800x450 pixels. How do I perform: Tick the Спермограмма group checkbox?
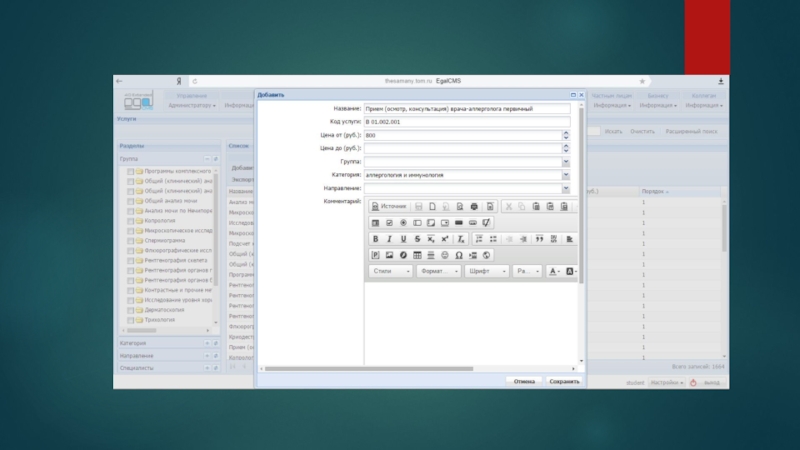coord(130,240)
